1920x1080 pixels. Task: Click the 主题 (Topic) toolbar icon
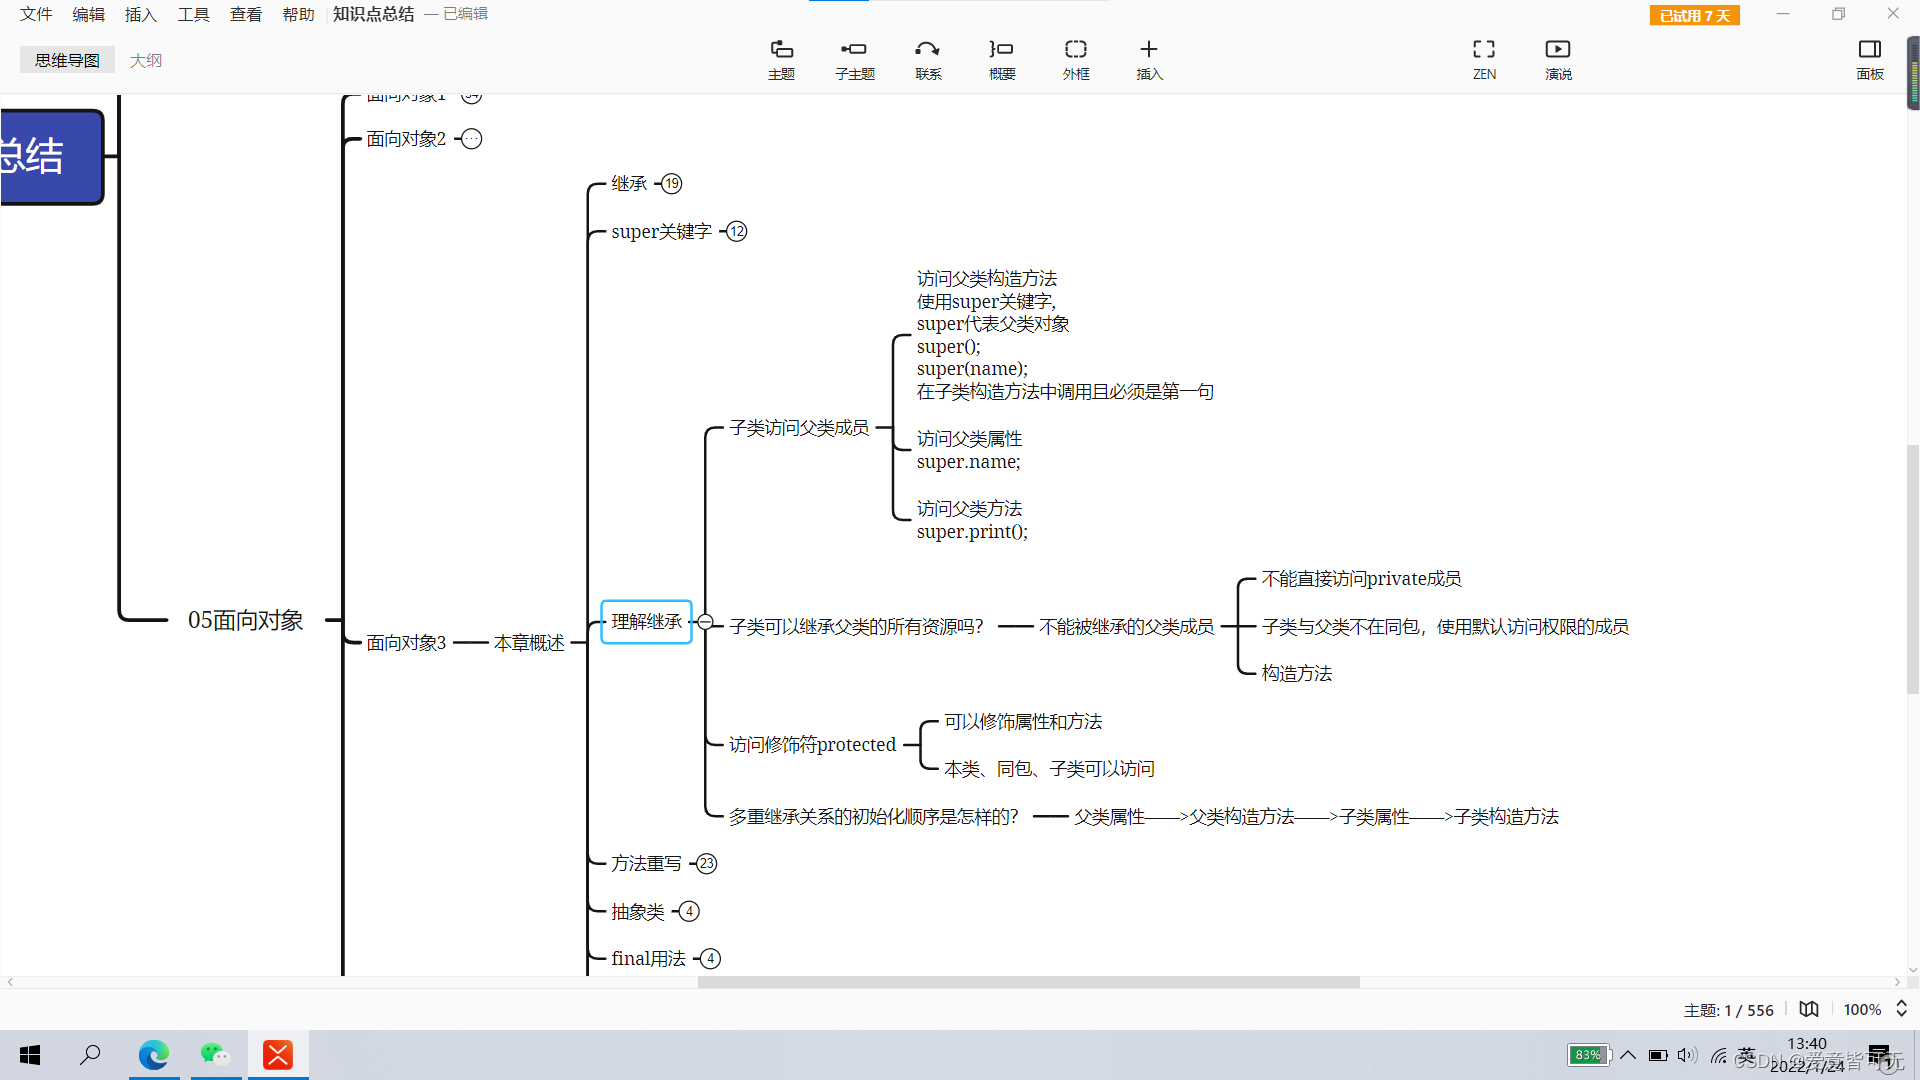coord(781,60)
